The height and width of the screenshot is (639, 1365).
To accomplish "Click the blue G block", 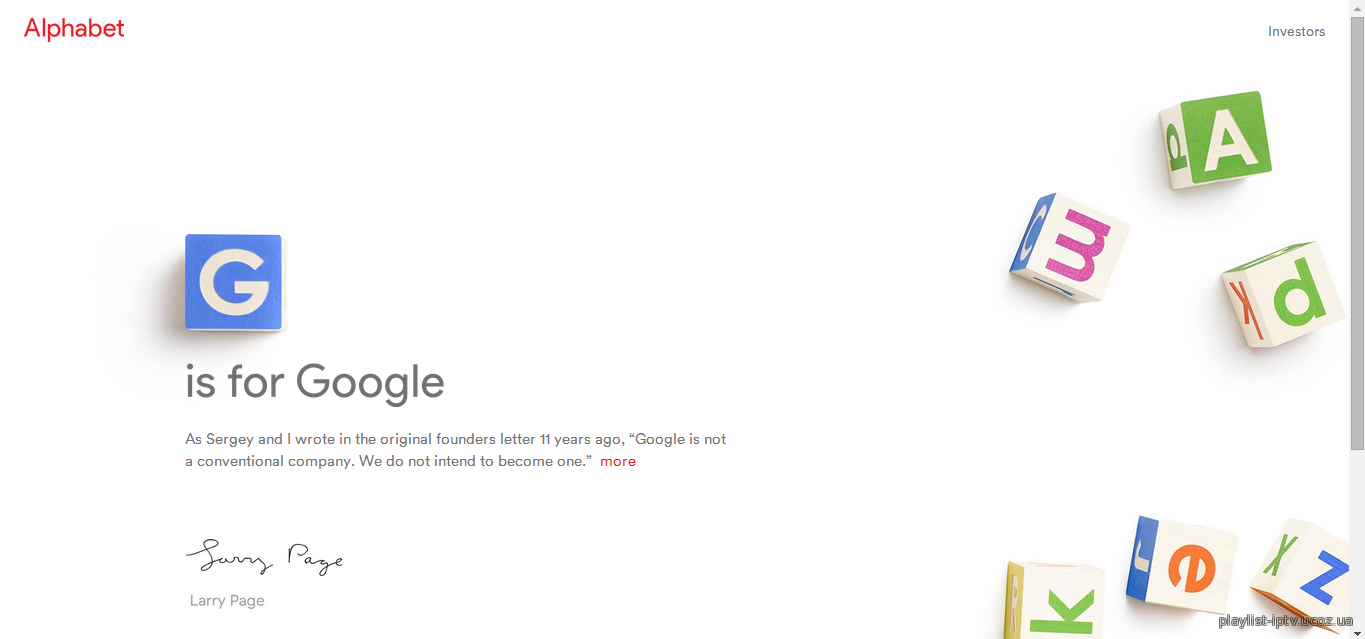I will (x=233, y=282).
